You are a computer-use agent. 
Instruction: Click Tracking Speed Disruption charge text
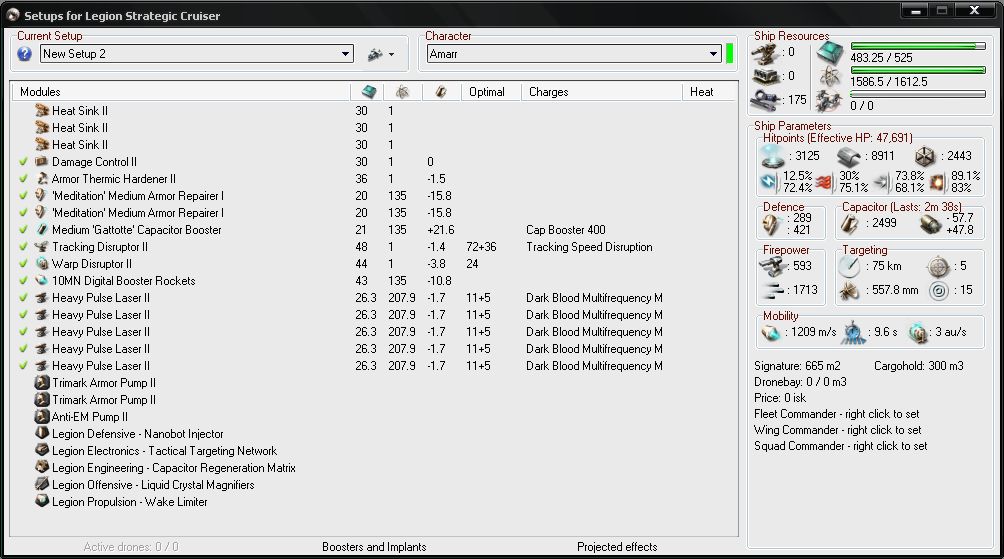tap(589, 247)
